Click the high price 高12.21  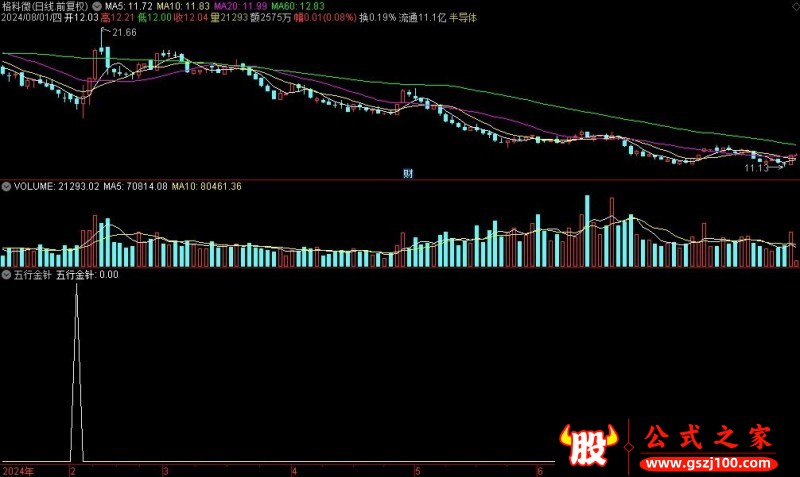(118, 18)
